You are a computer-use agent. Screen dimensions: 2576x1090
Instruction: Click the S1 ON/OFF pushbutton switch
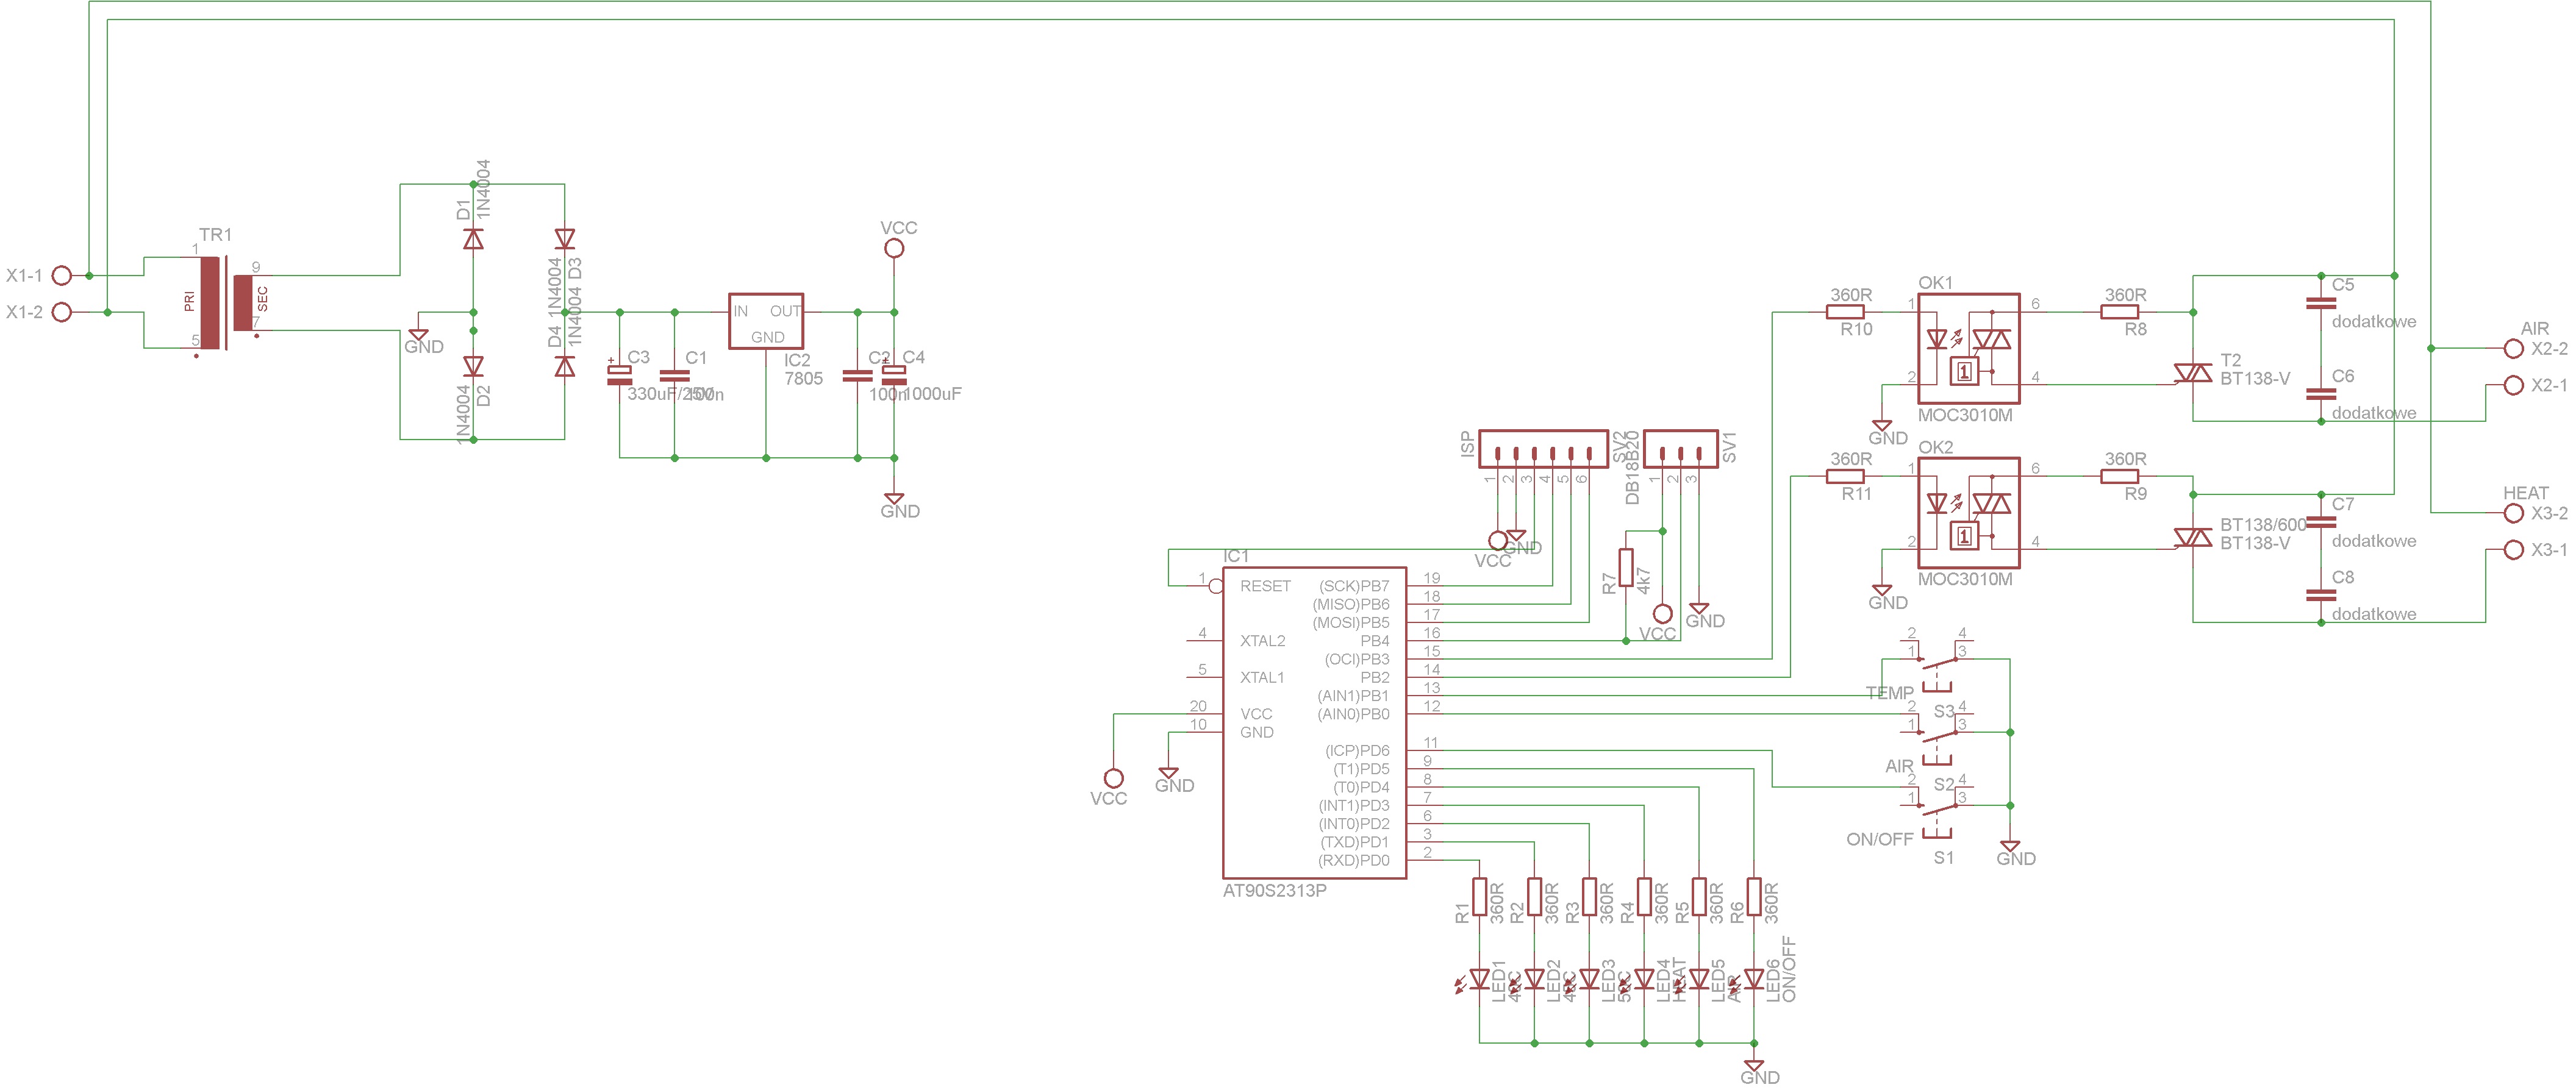pos(1938,811)
